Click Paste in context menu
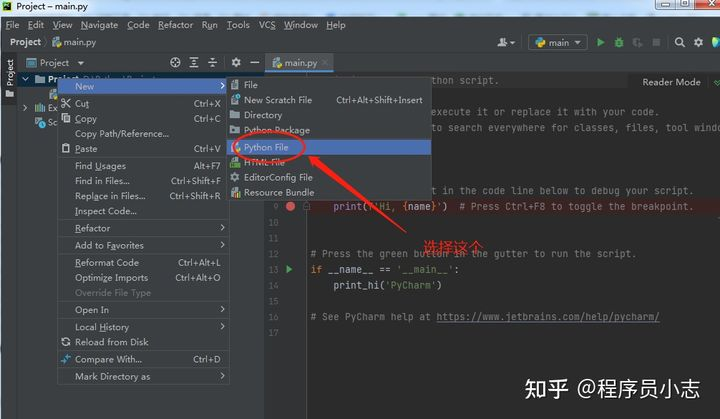Image resolution: width=720 pixels, height=419 pixels. (x=143, y=149)
